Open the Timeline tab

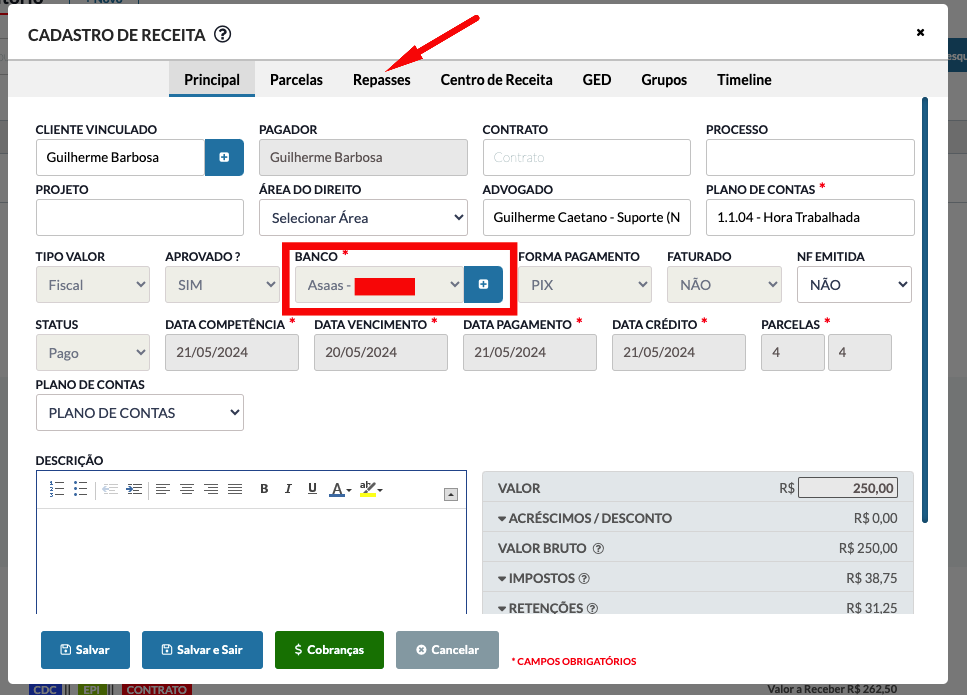click(x=744, y=80)
